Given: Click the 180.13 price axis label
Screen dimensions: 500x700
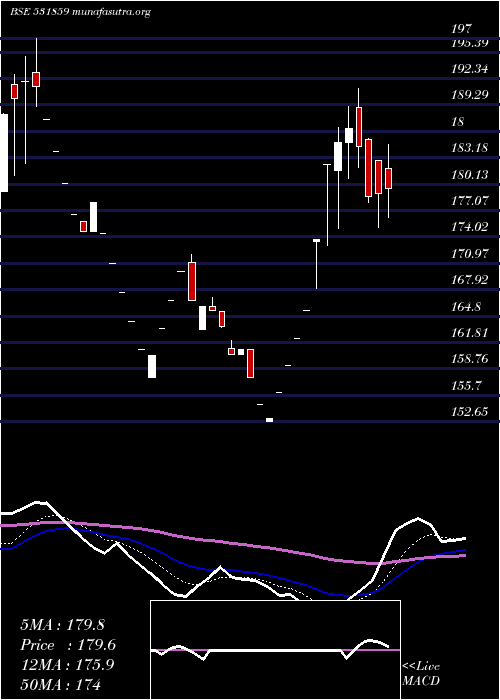Looking at the screenshot, I should click(470, 175).
